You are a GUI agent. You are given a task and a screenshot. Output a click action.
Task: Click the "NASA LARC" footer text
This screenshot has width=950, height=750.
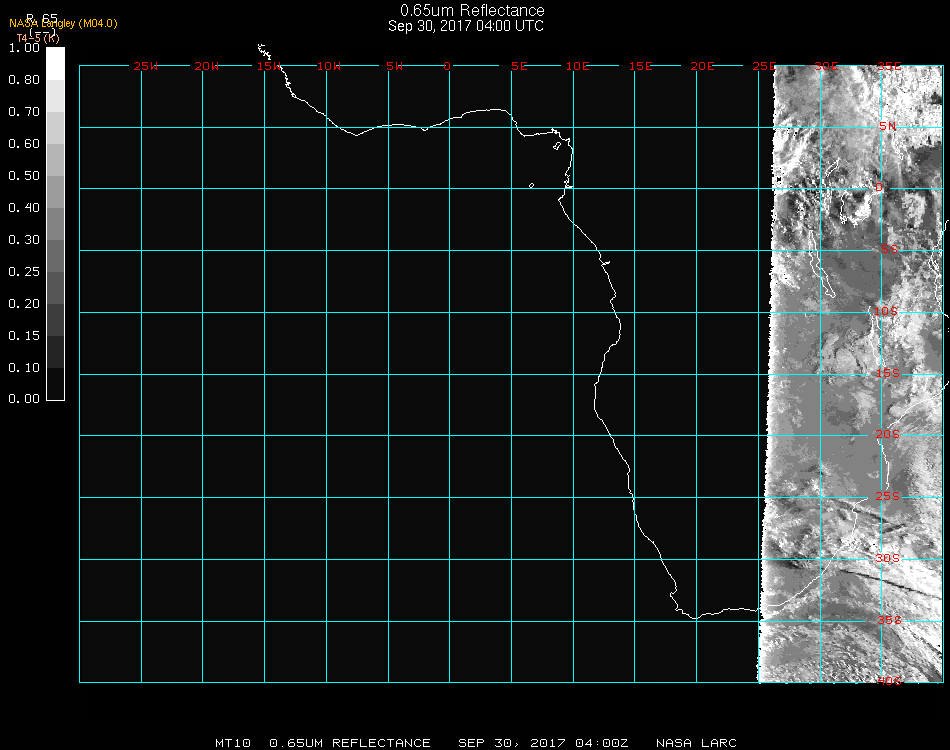696,743
